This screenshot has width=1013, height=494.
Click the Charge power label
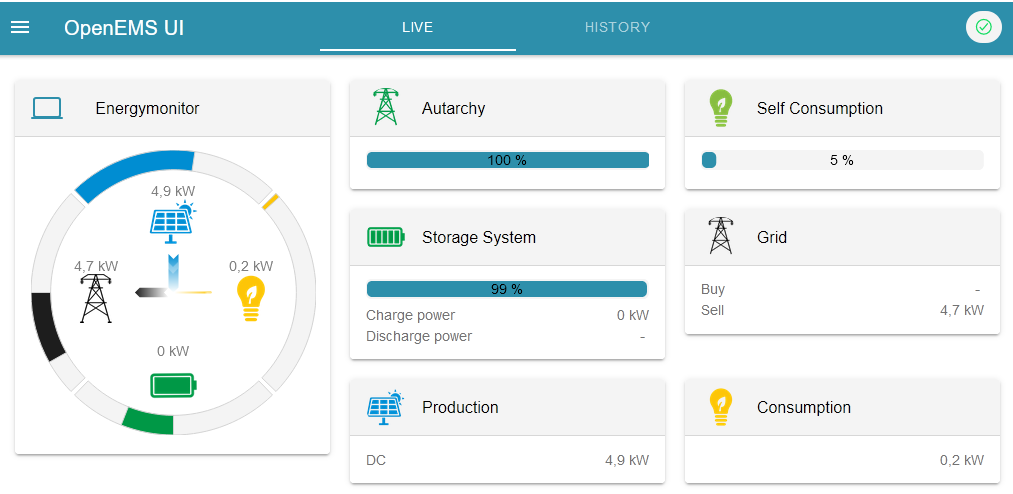(410, 315)
